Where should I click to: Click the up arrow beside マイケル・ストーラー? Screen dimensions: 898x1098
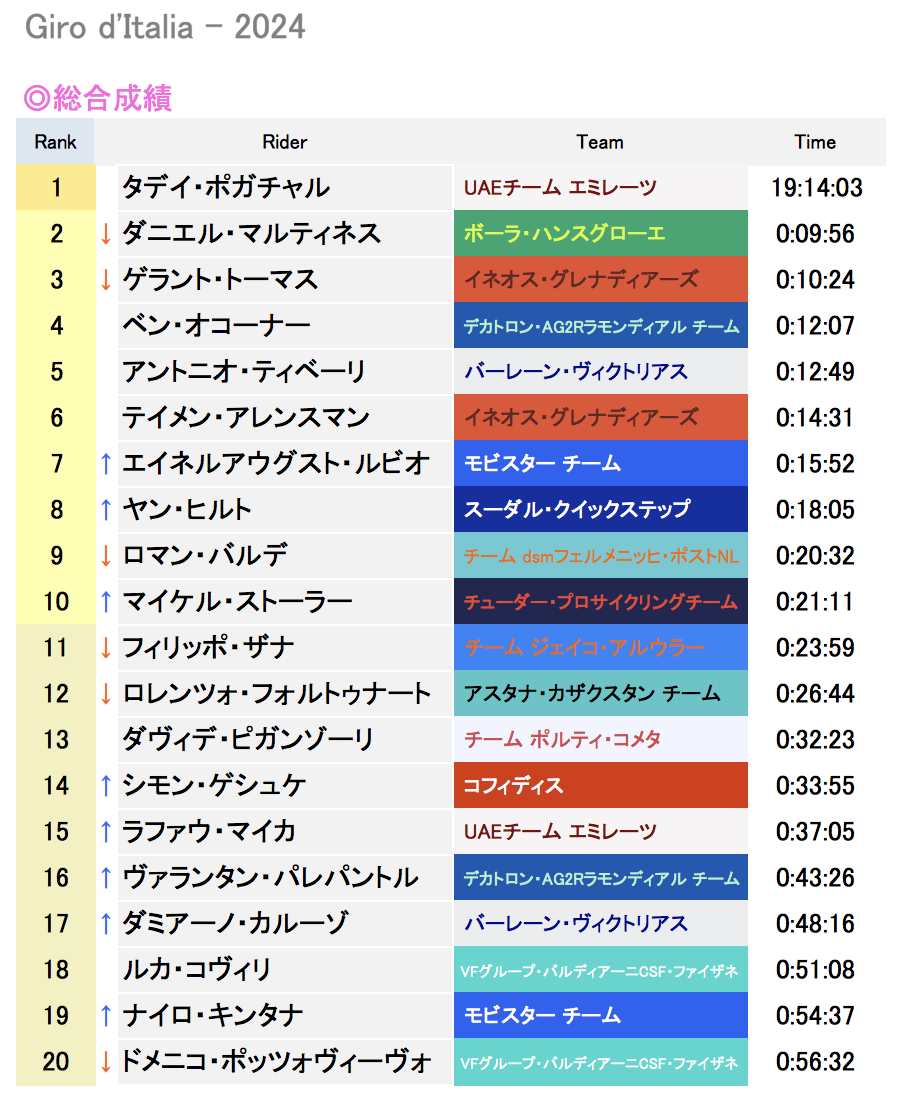point(106,602)
